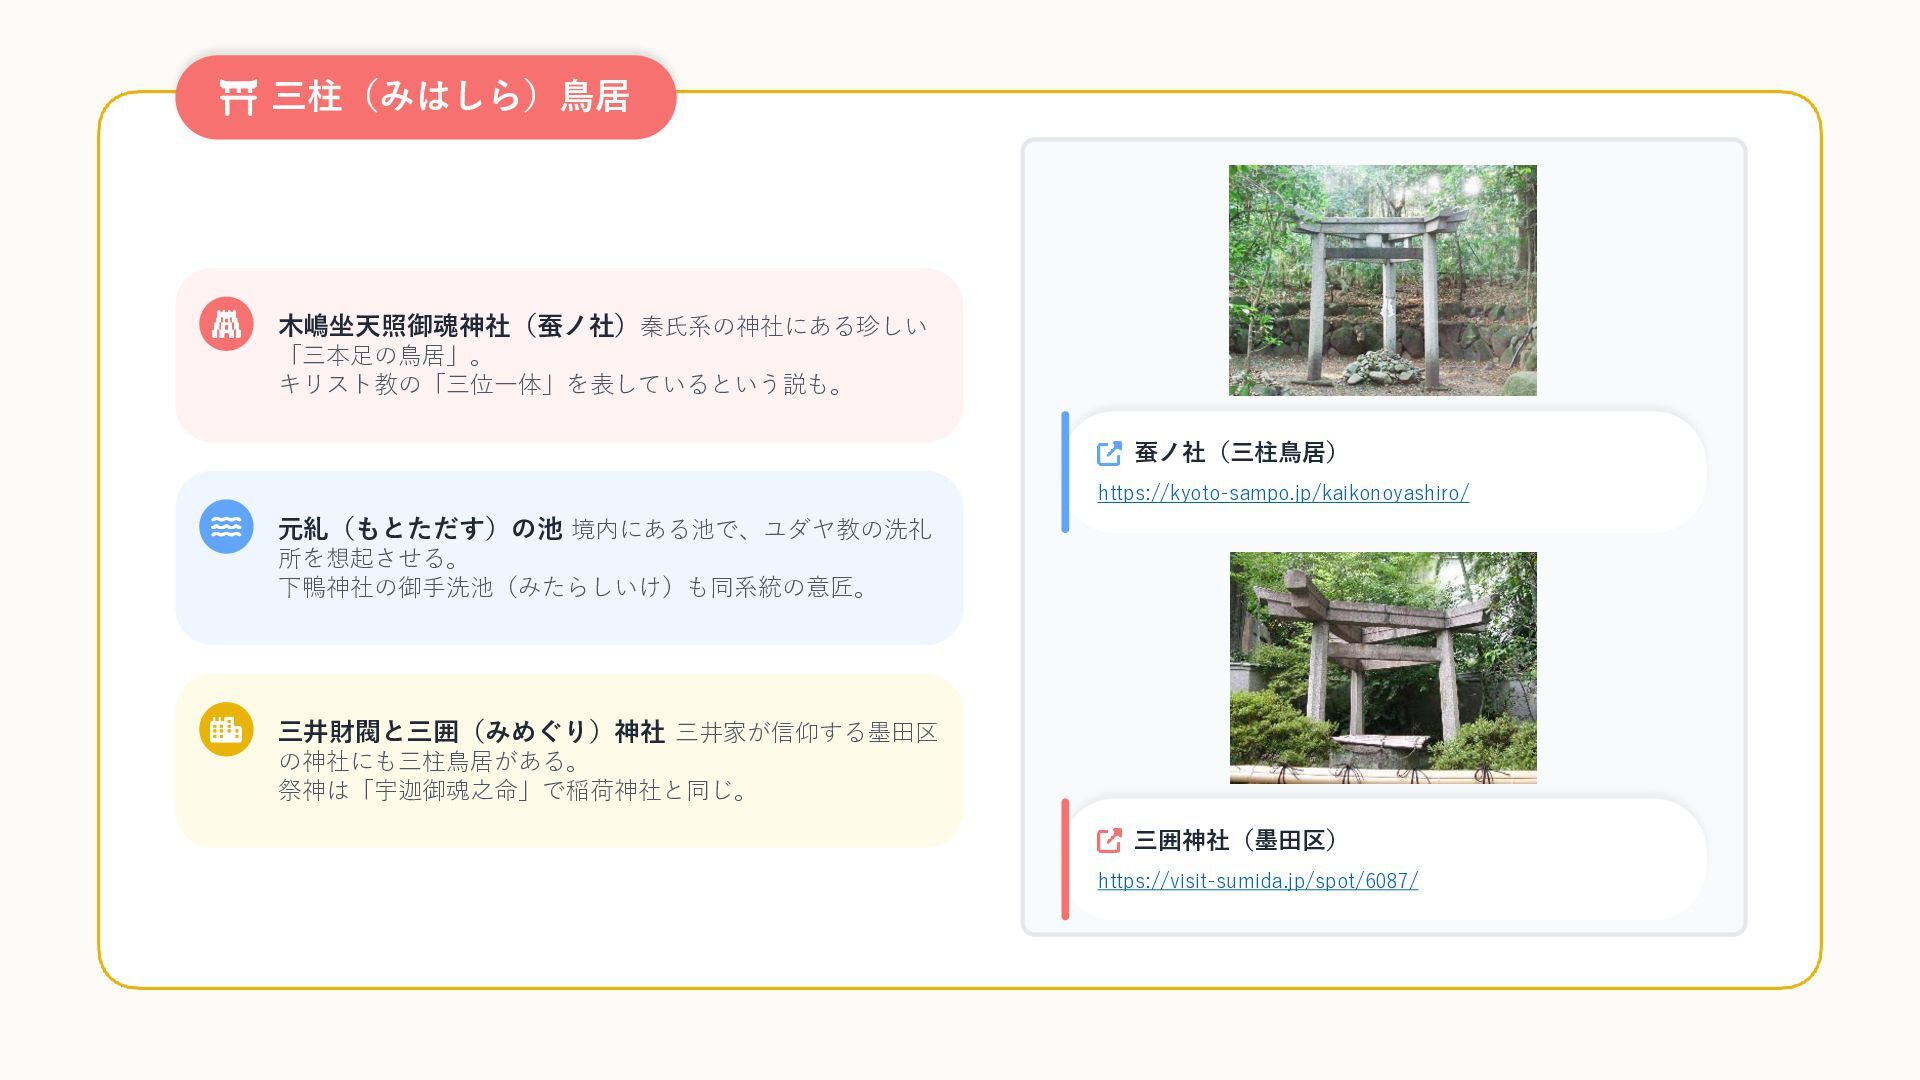Click the 蚕ノ社 forest torii photo
This screenshot has height=1080, width=1920.
click(x=1382, y=280)
